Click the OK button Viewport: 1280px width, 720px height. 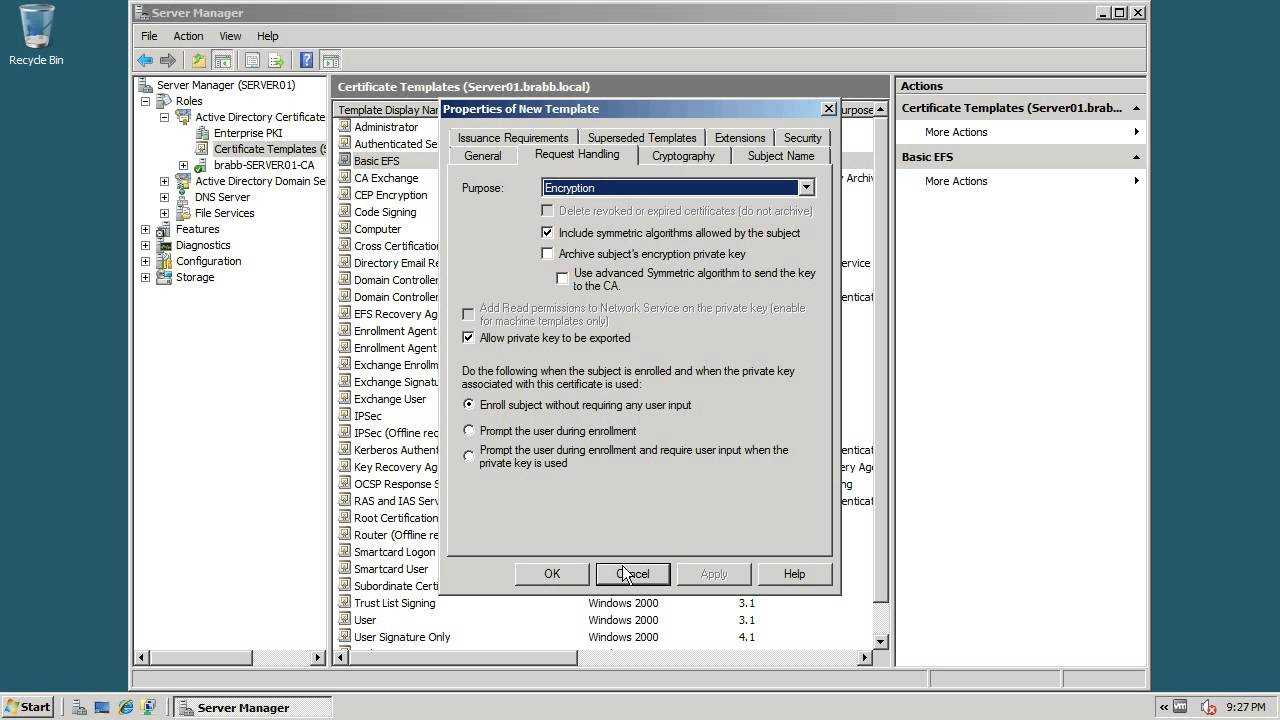(x=552, y=574)
